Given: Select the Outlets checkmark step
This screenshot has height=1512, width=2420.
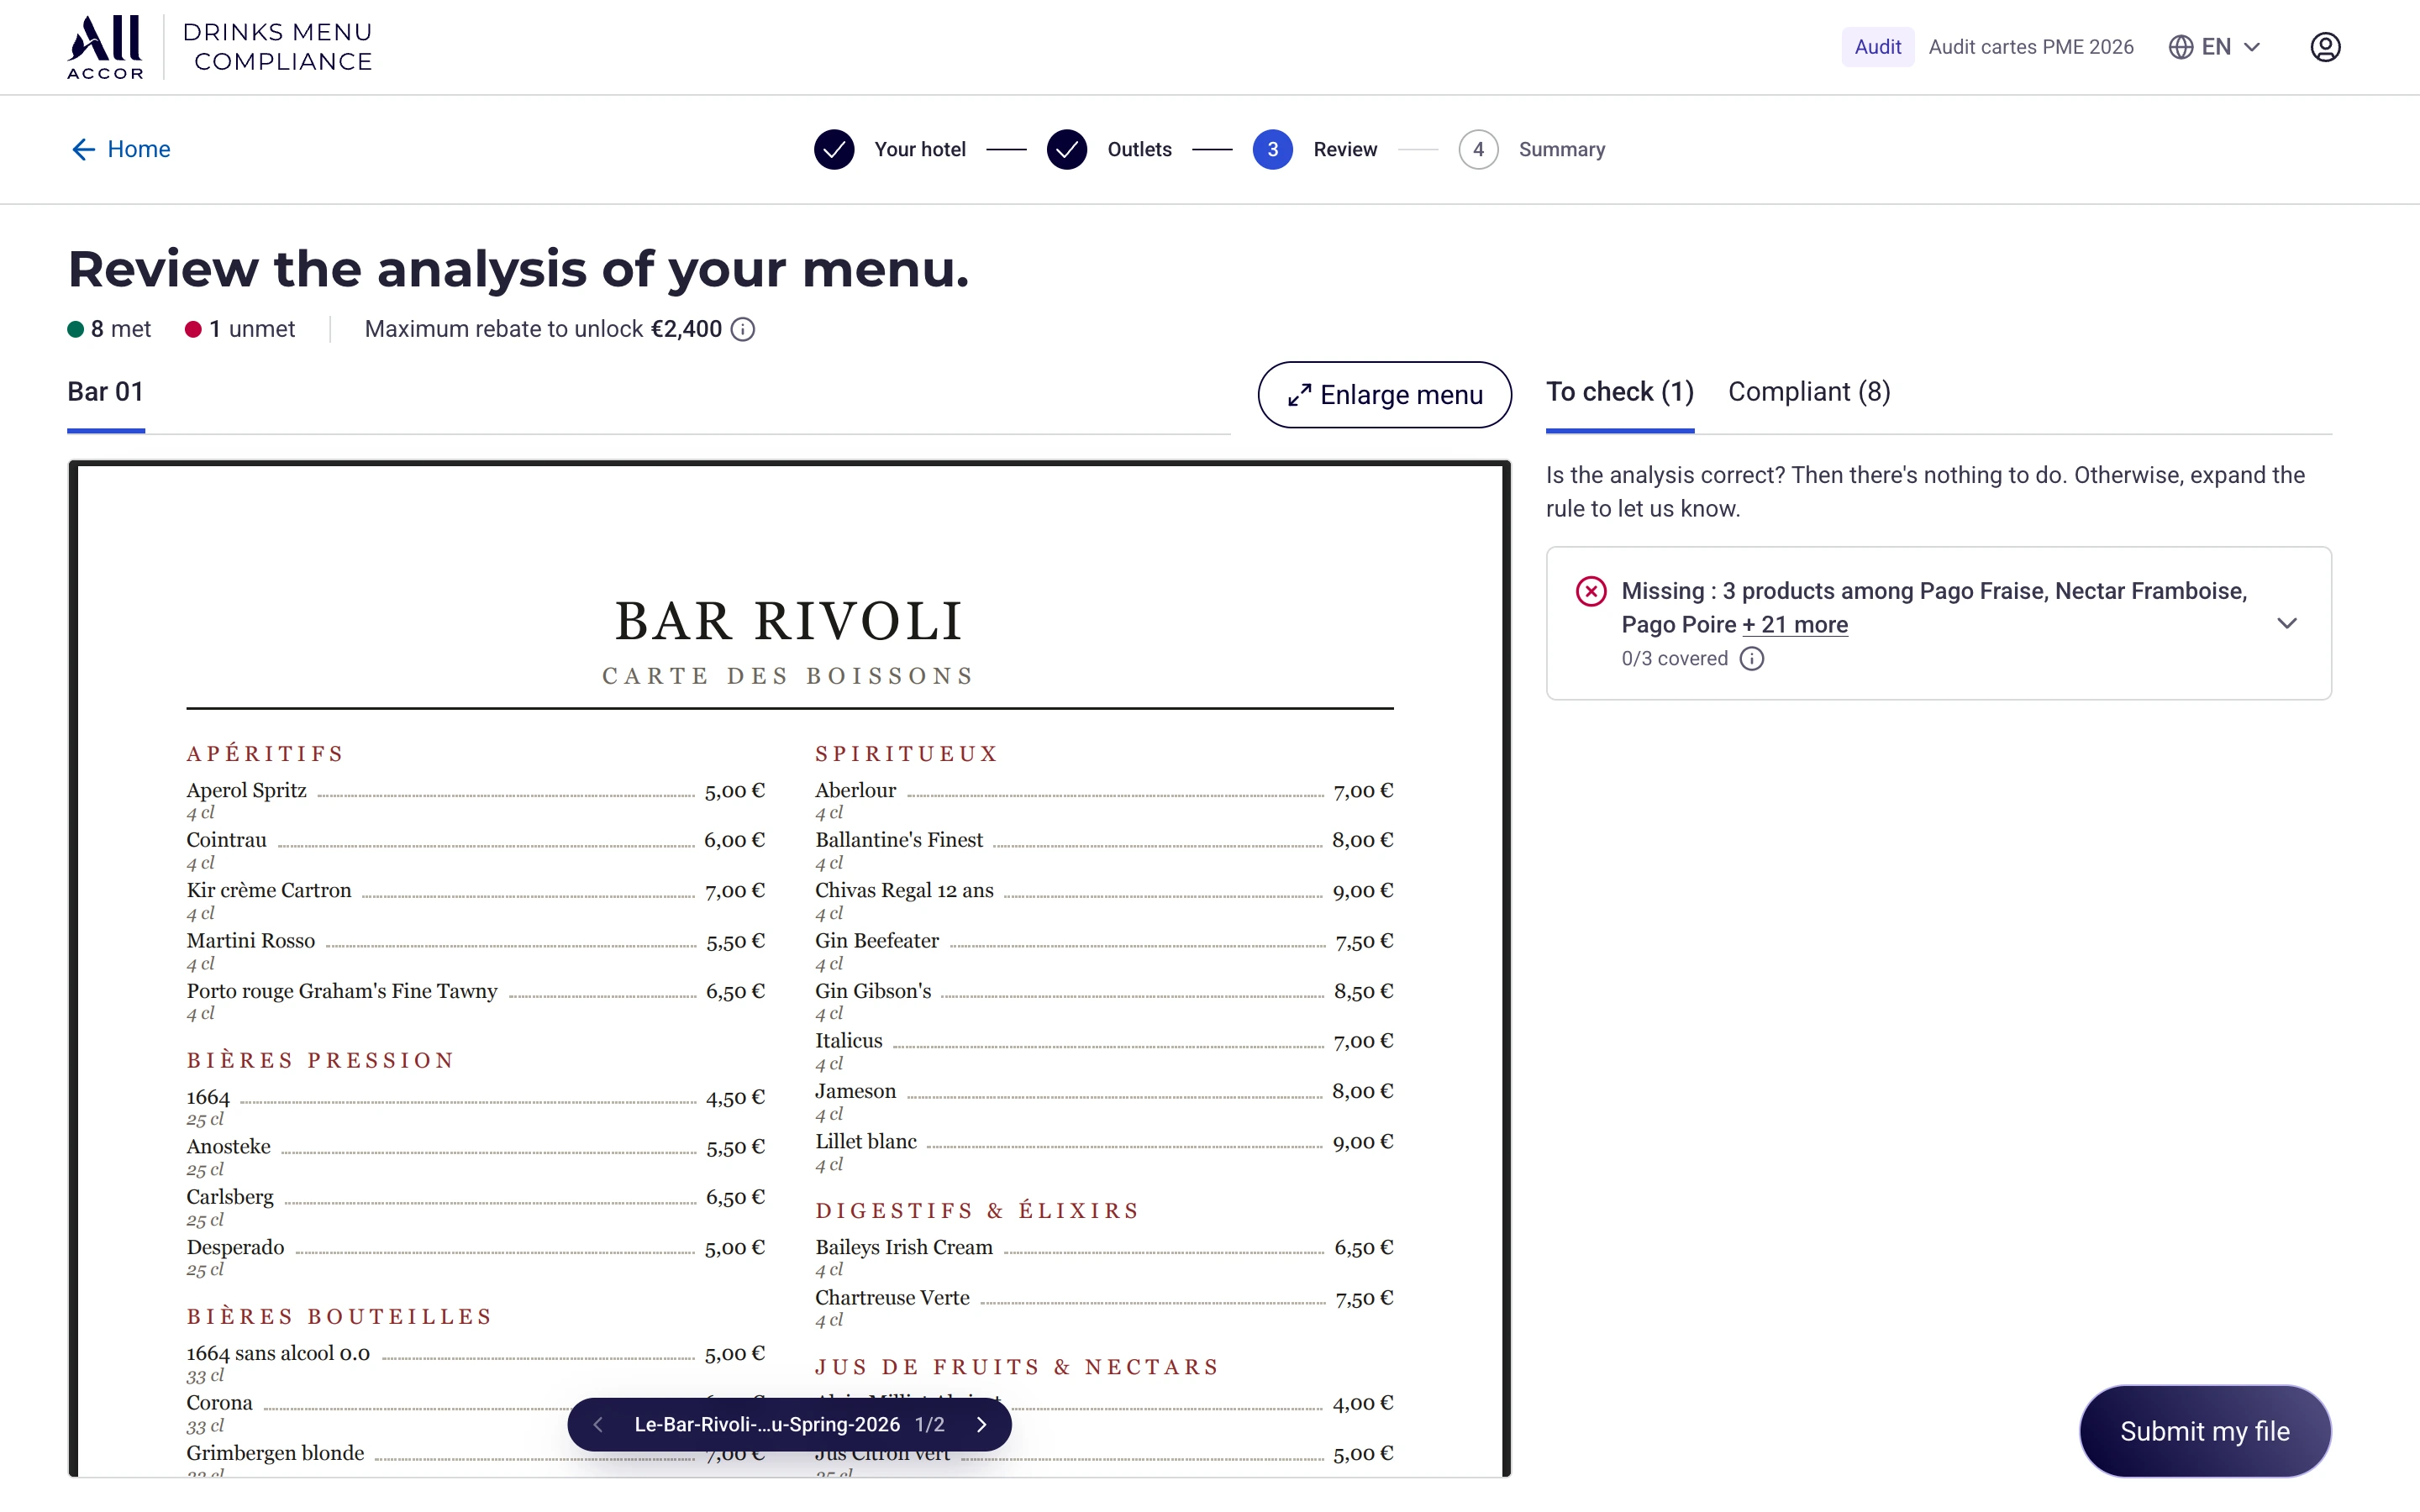Looking at the screenshot, I should [1067, 149].
